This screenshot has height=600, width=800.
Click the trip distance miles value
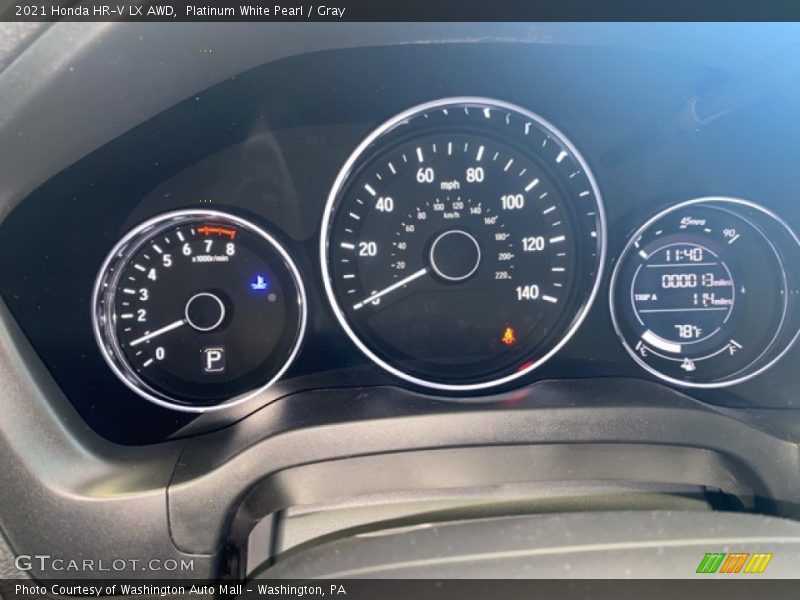point(712,299)
